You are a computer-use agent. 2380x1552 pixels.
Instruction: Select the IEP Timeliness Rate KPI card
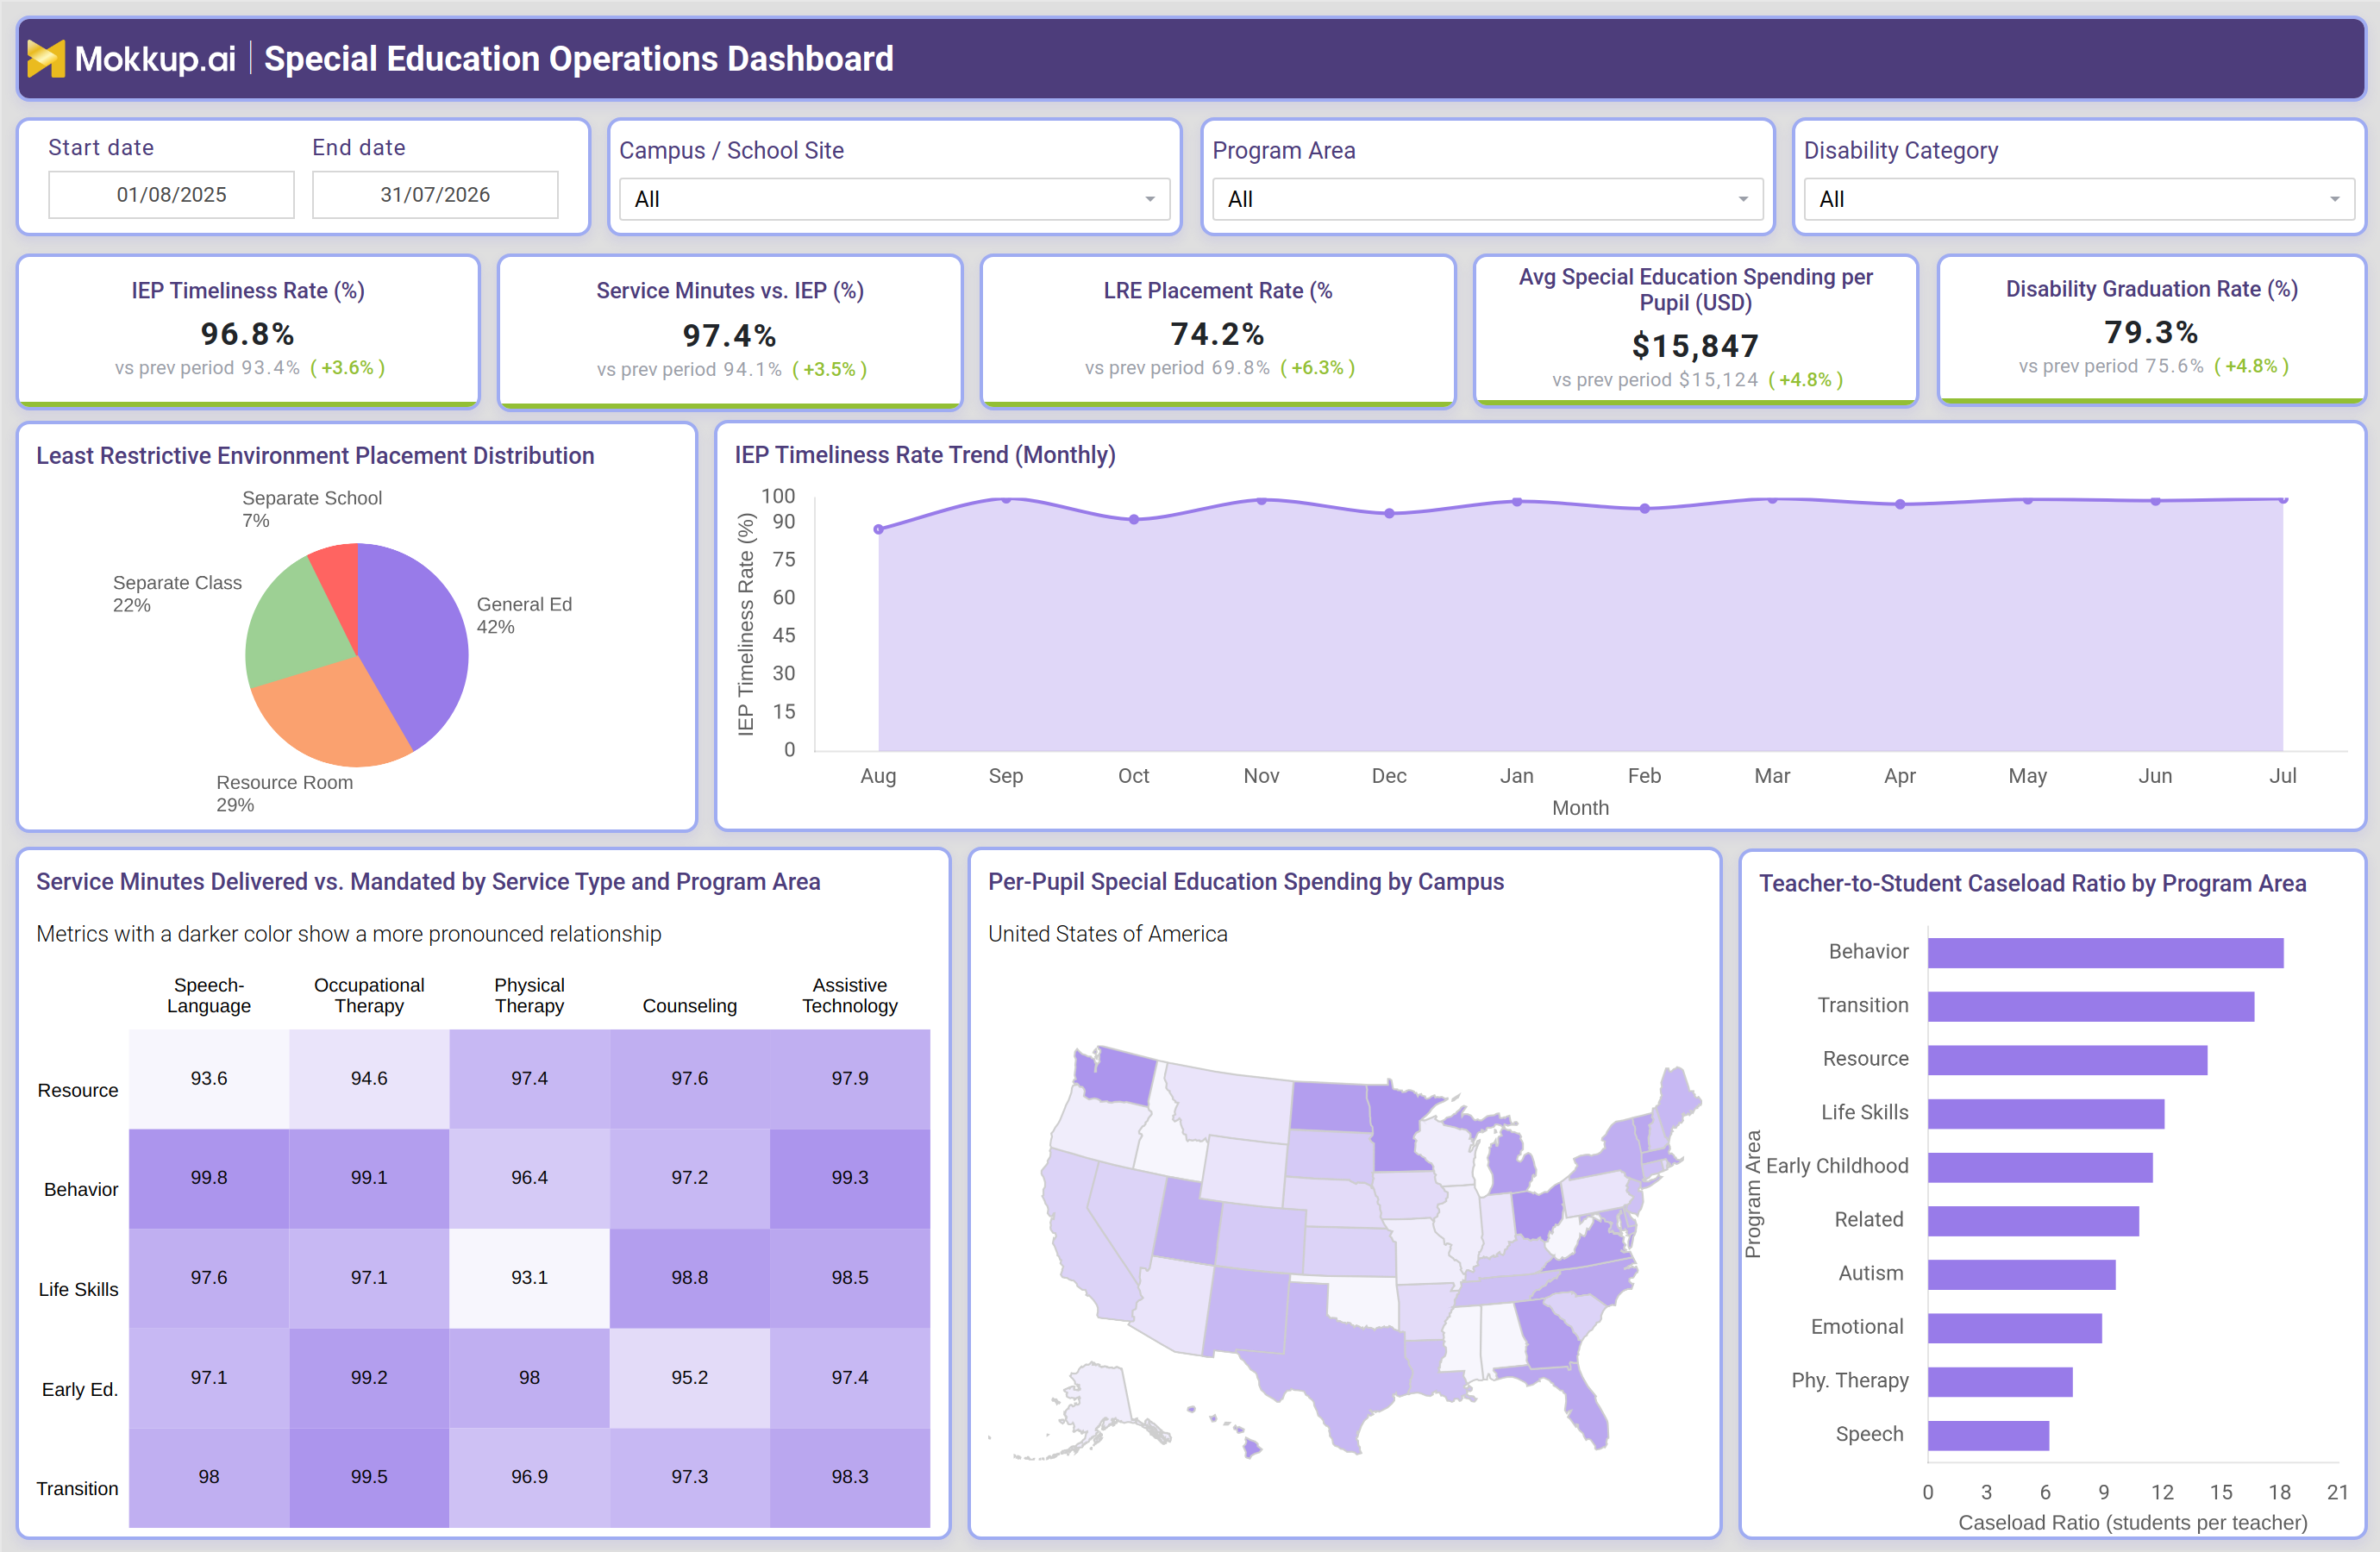click(249, 331)
